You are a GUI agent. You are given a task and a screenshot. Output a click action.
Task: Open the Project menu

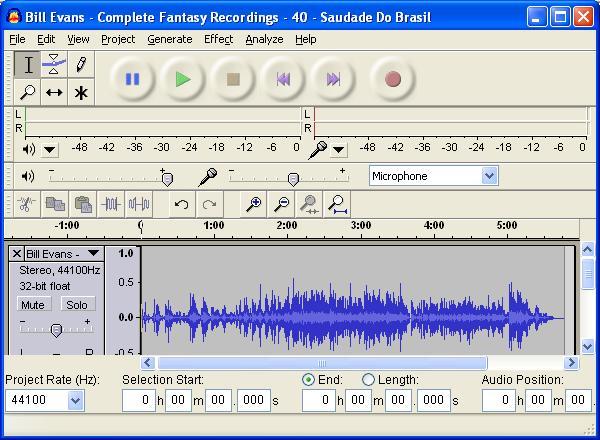118,39
